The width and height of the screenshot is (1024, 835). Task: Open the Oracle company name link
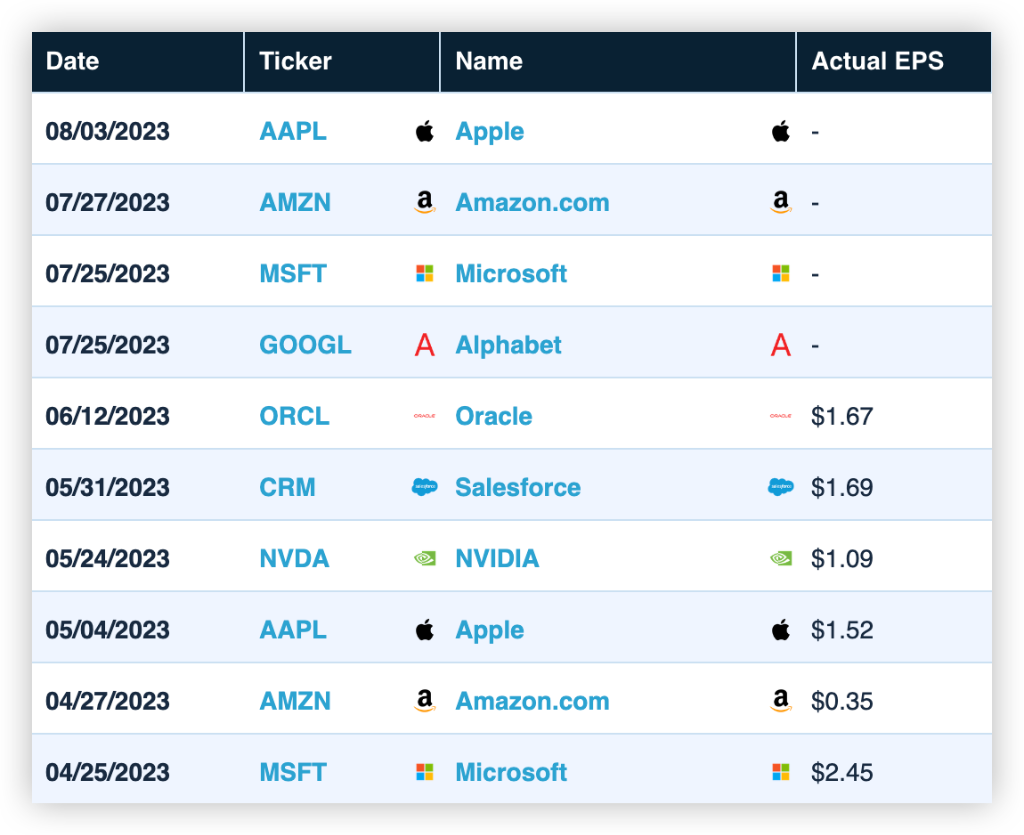(493, 416)
